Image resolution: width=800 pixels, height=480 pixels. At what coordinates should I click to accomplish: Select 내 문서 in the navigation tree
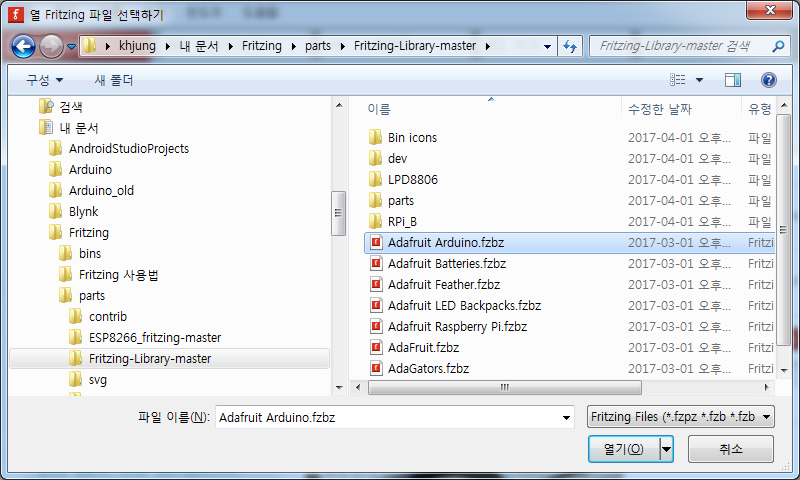tap(79, 128)
